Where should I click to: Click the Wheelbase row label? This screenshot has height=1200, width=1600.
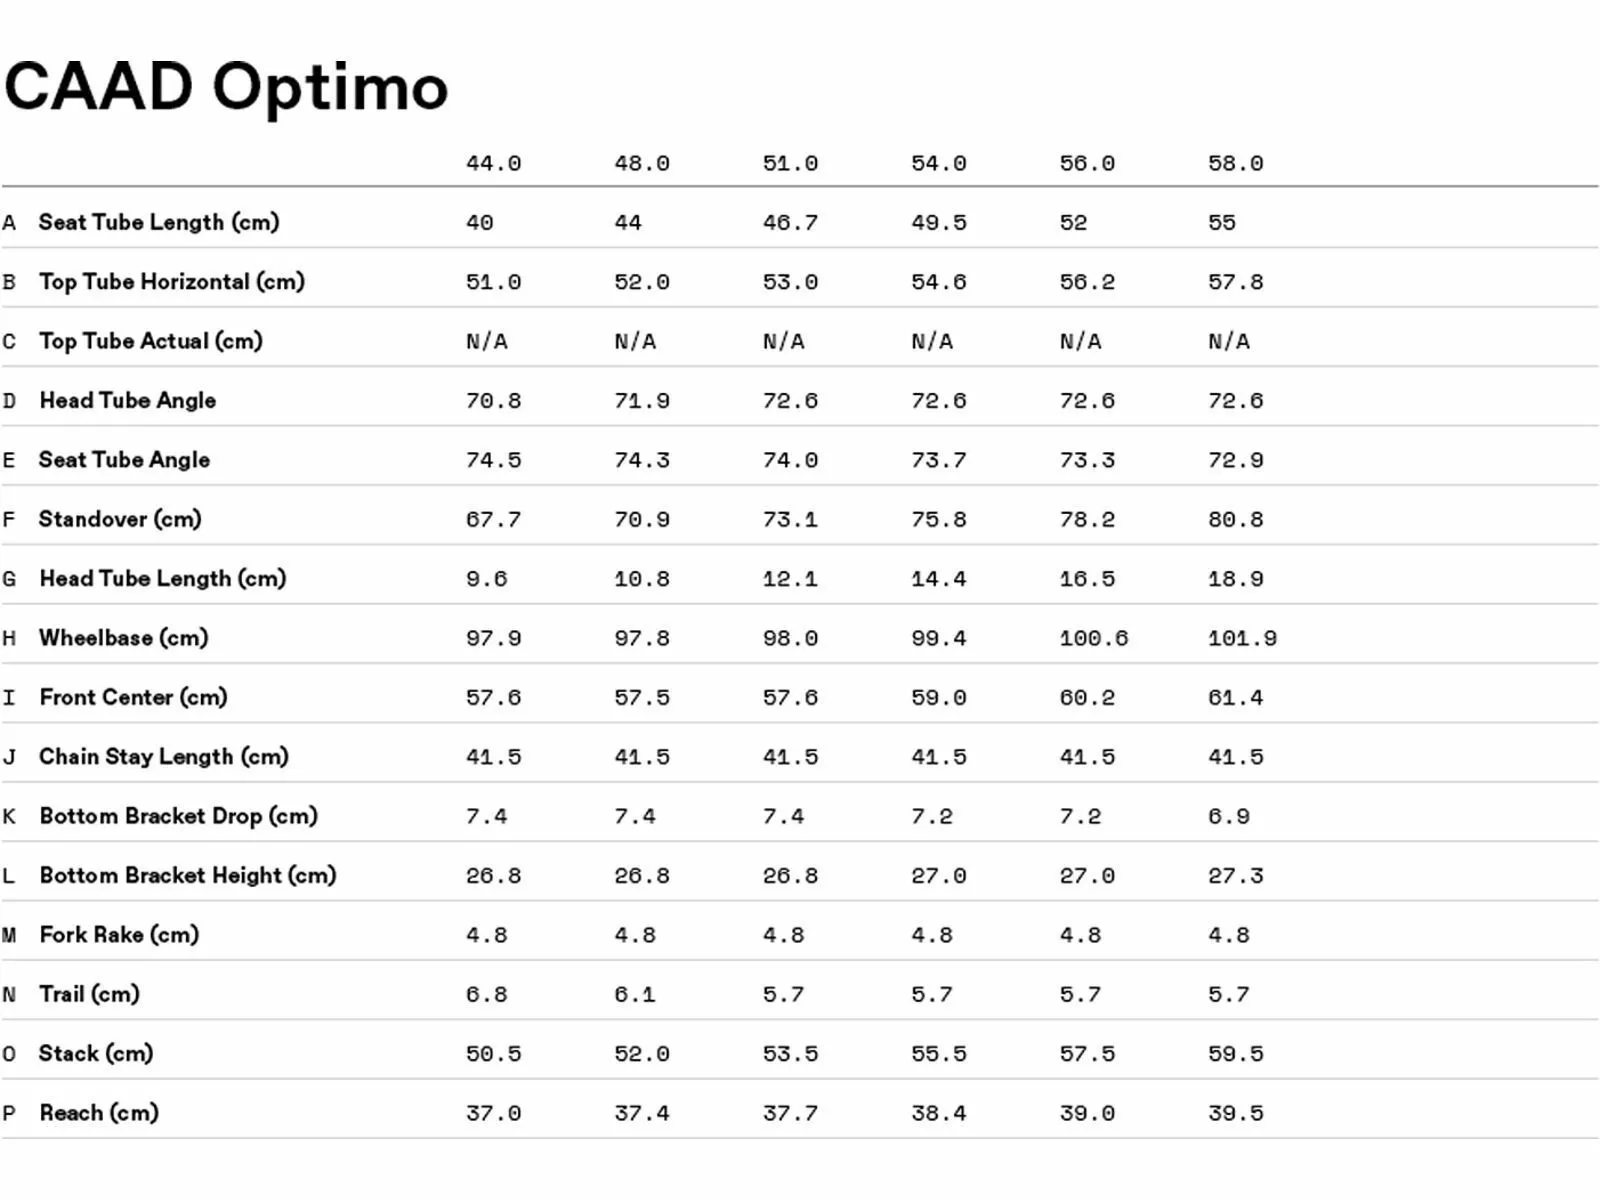123,638
